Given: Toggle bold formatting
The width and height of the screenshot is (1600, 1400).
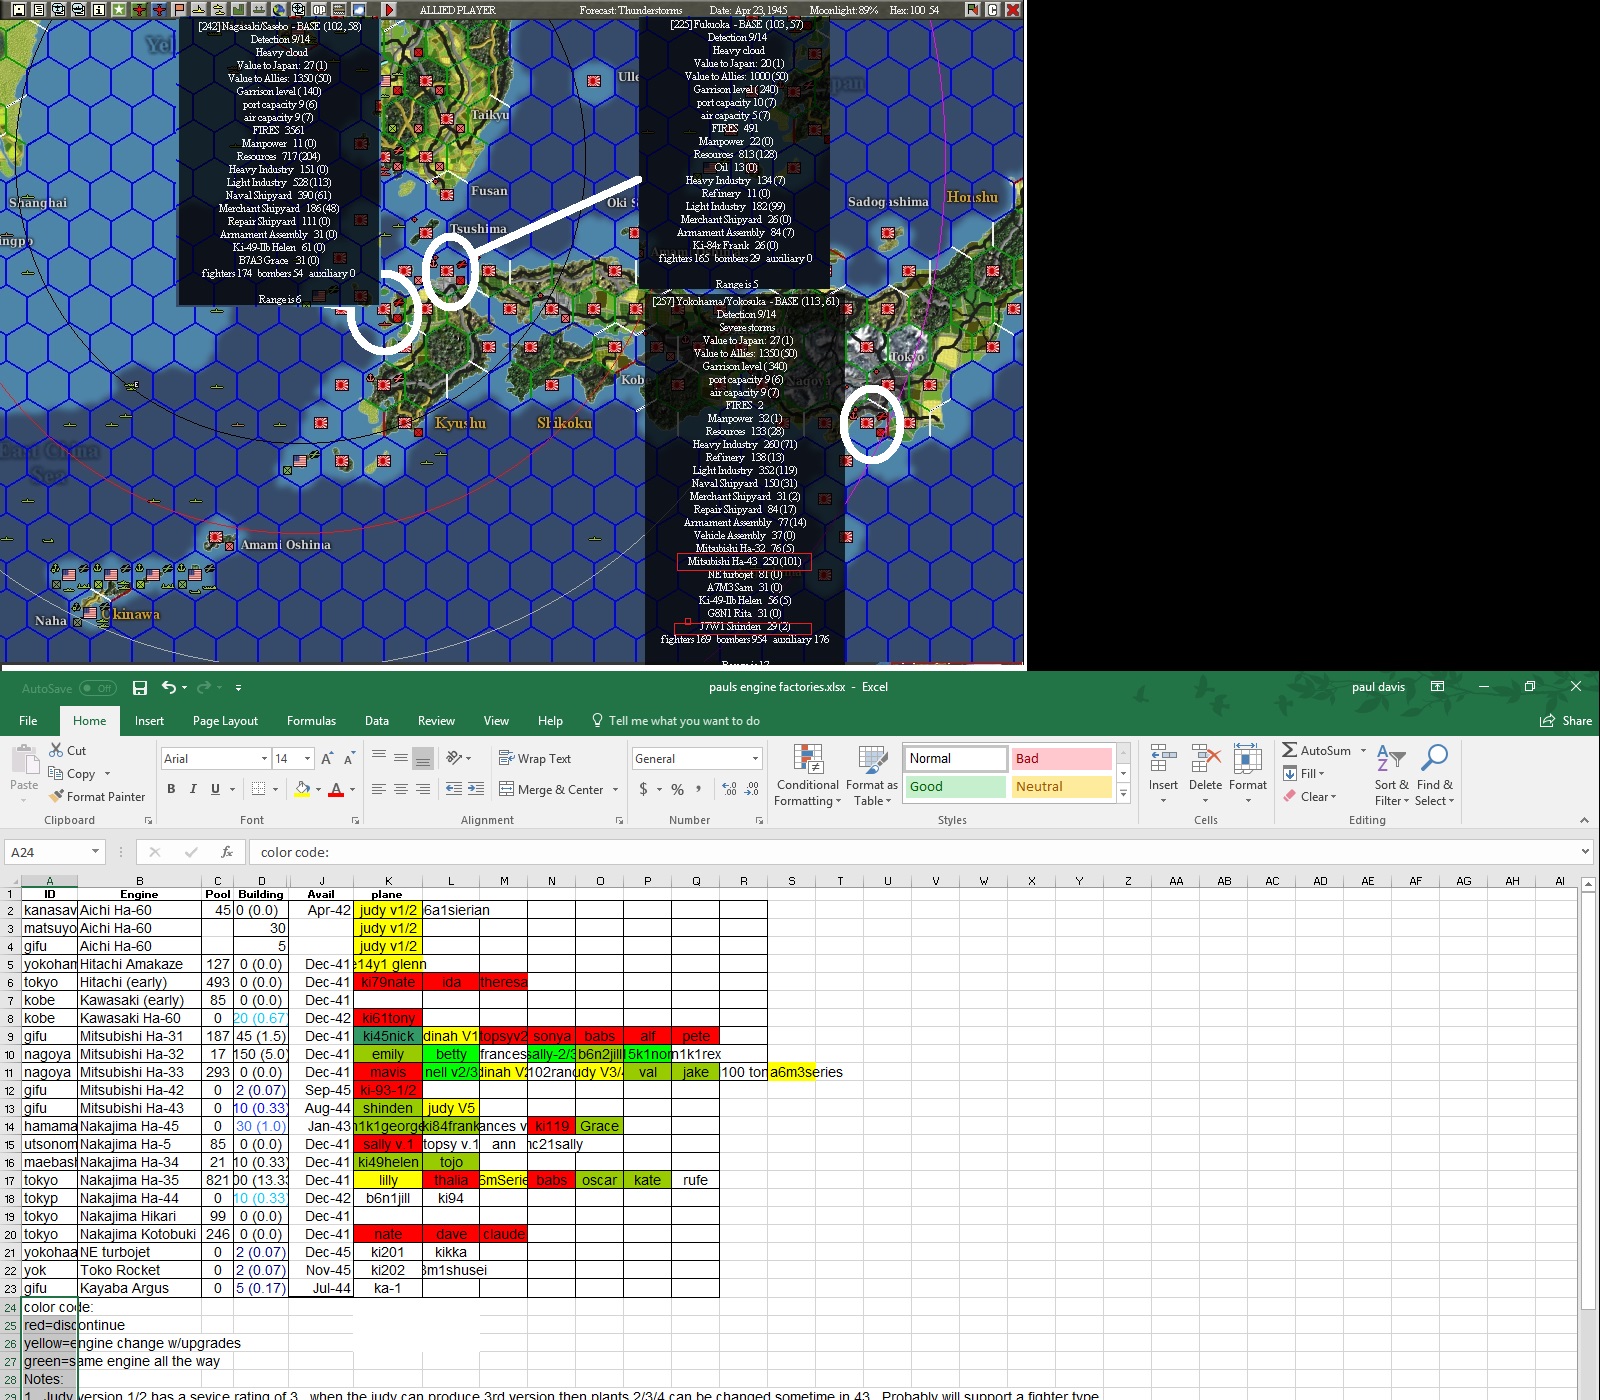Looking at the screenshot, I should (171, 789).
